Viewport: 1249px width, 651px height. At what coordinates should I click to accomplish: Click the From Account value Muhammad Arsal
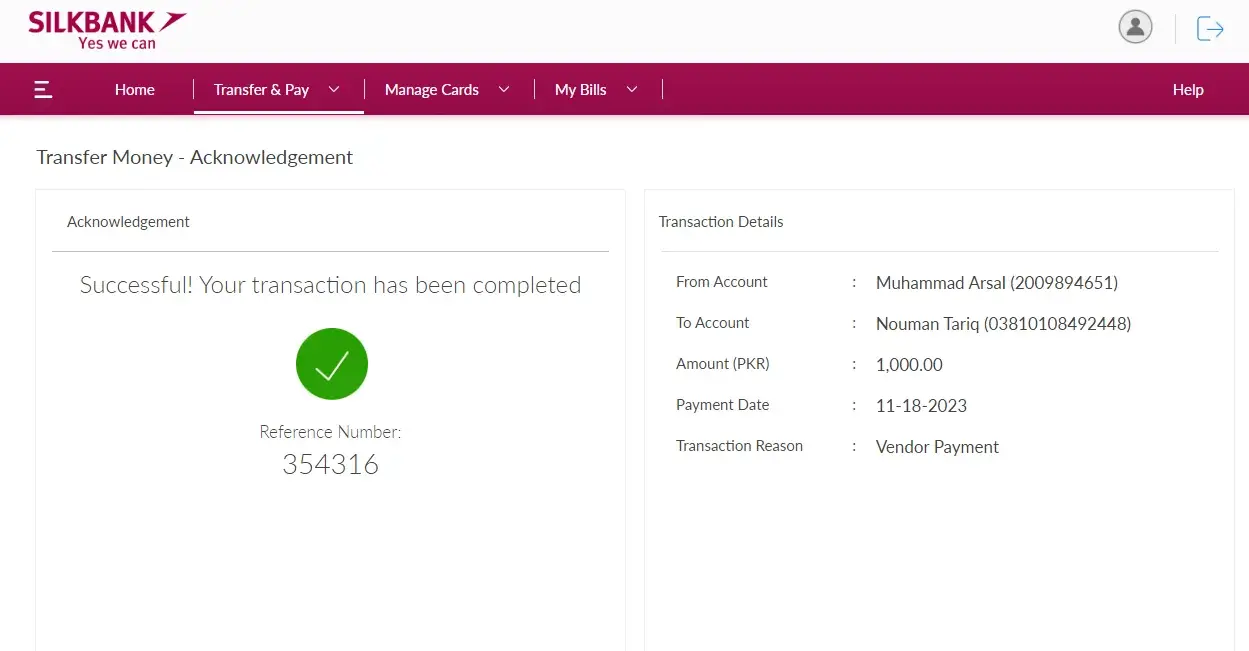pyautogui.click(x=996, y=283)
